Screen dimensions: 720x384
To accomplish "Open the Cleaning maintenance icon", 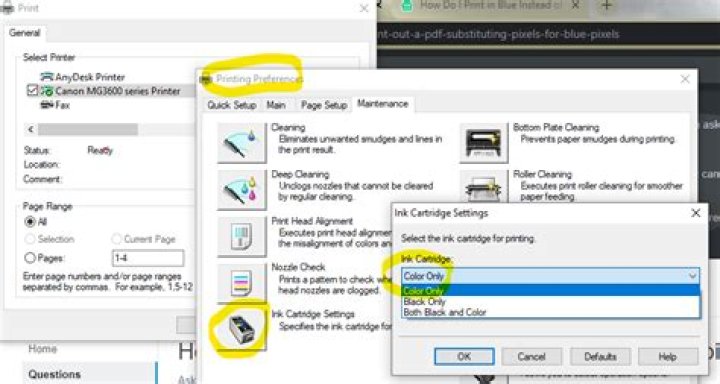I will (x=242, y=142).
